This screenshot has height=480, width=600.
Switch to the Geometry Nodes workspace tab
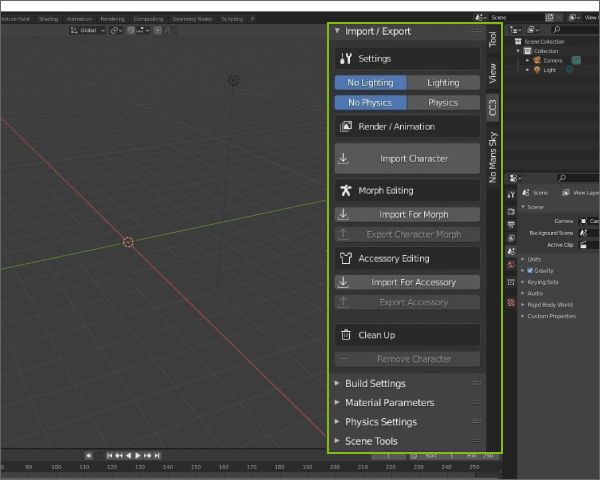192,19
